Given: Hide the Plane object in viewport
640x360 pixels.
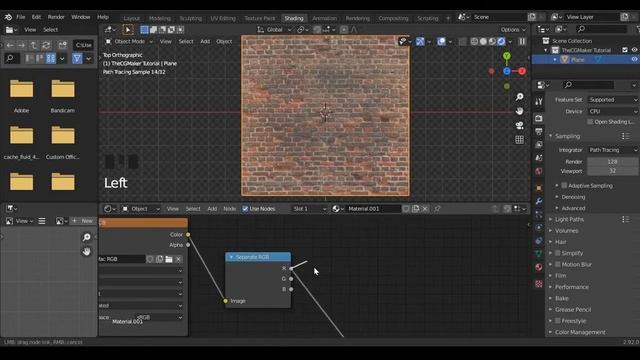Looking at the screenshot, I should 634,60.
